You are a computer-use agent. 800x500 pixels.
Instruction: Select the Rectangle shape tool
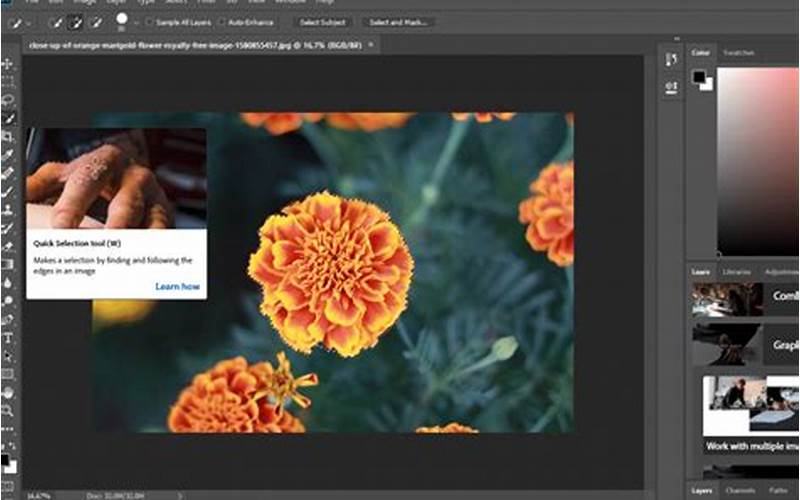pyautogui.click(x=8, y=374)
